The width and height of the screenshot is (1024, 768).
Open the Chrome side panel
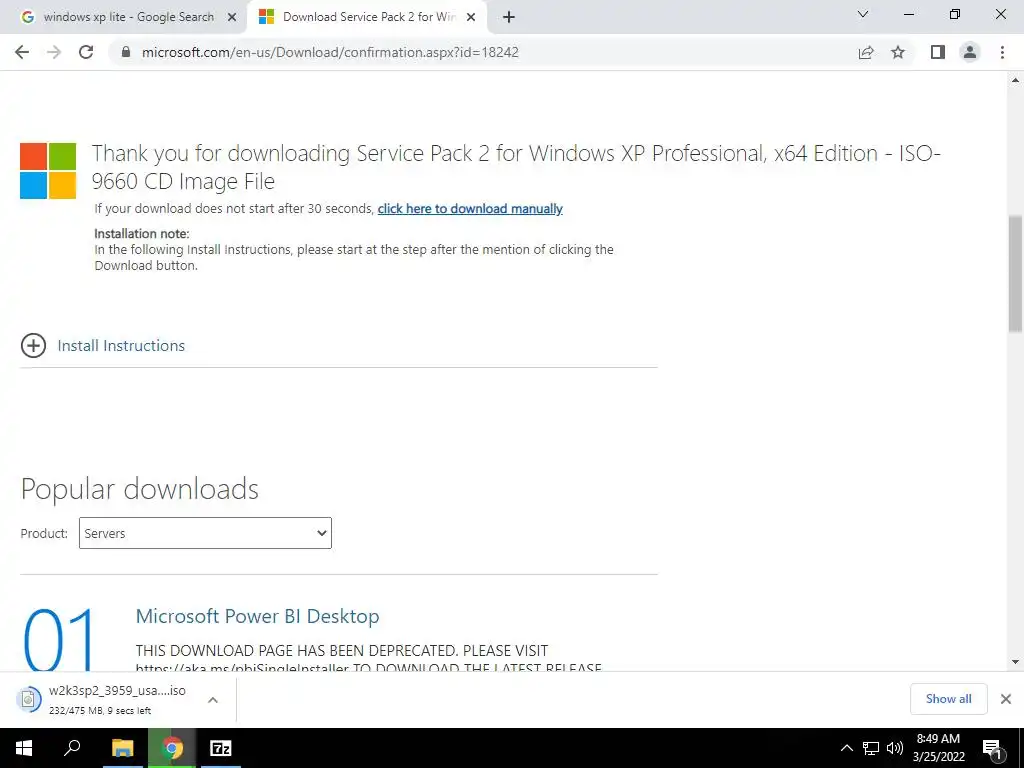pyautogui.click(x=938, y=52)
